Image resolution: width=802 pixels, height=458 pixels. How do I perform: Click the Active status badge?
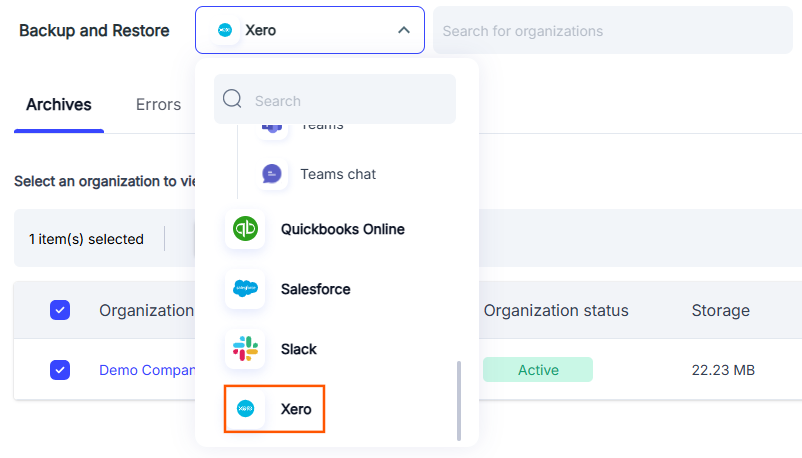pyautogui.click(x=538, y=369)
